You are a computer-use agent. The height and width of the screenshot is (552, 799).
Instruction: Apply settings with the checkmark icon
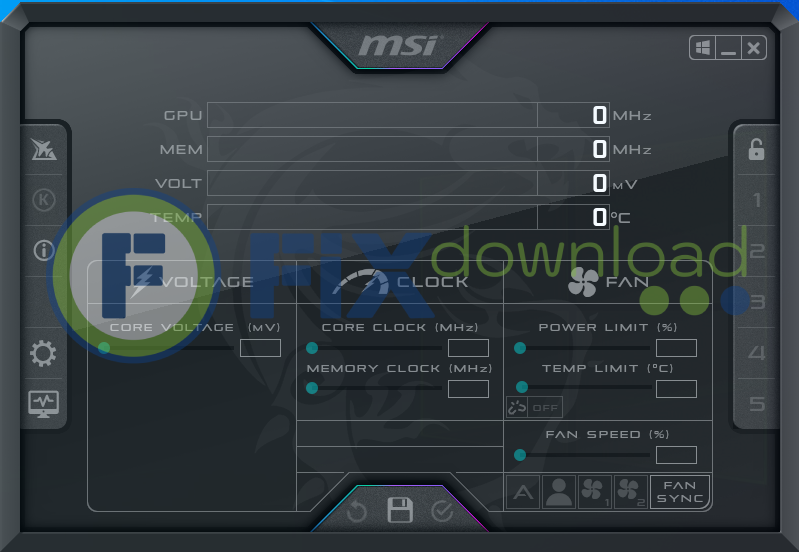pyautogui.click(x=441, y=512)
